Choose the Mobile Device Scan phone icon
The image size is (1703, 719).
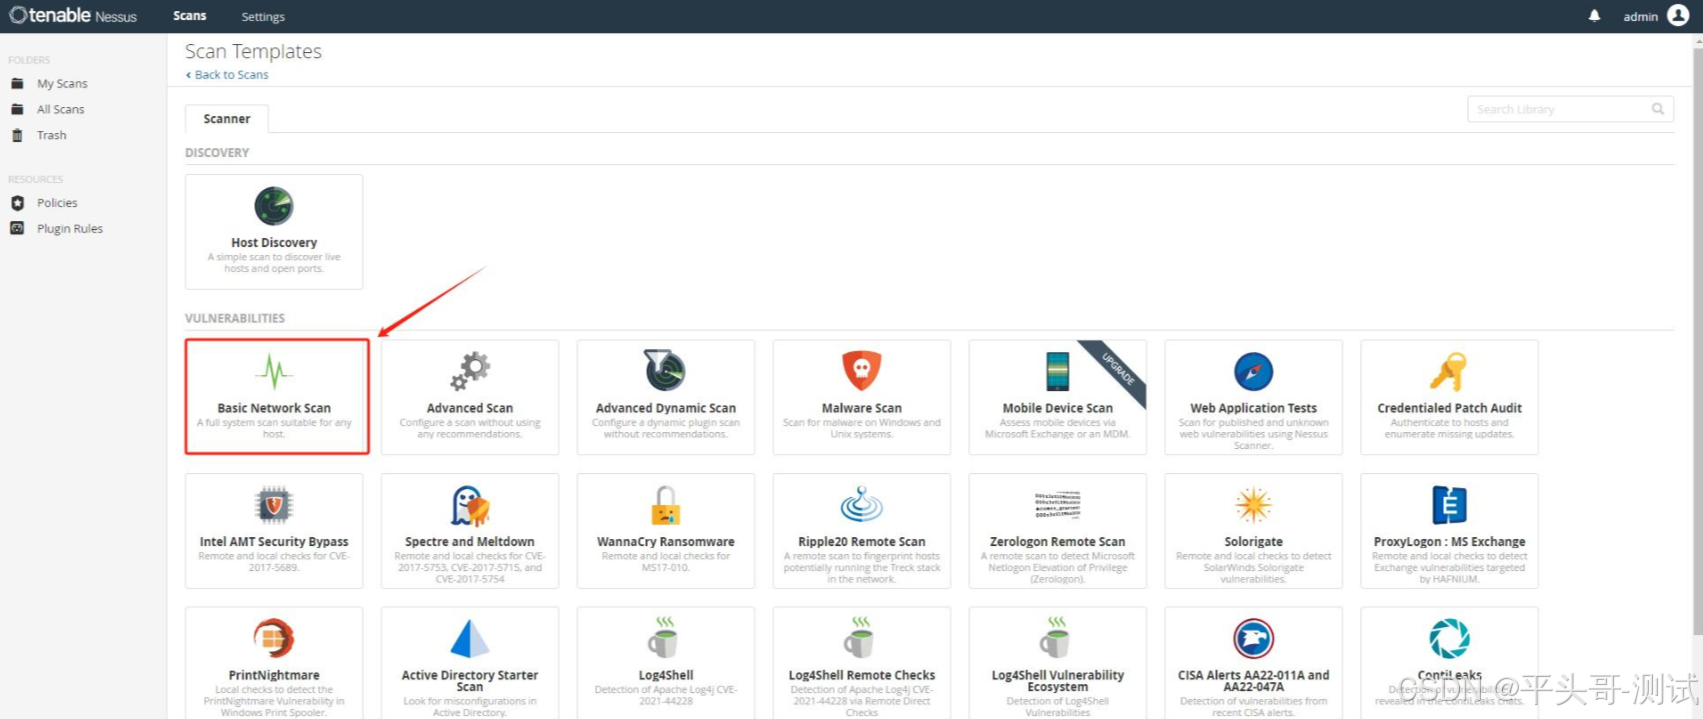(x=1057, y=371)
